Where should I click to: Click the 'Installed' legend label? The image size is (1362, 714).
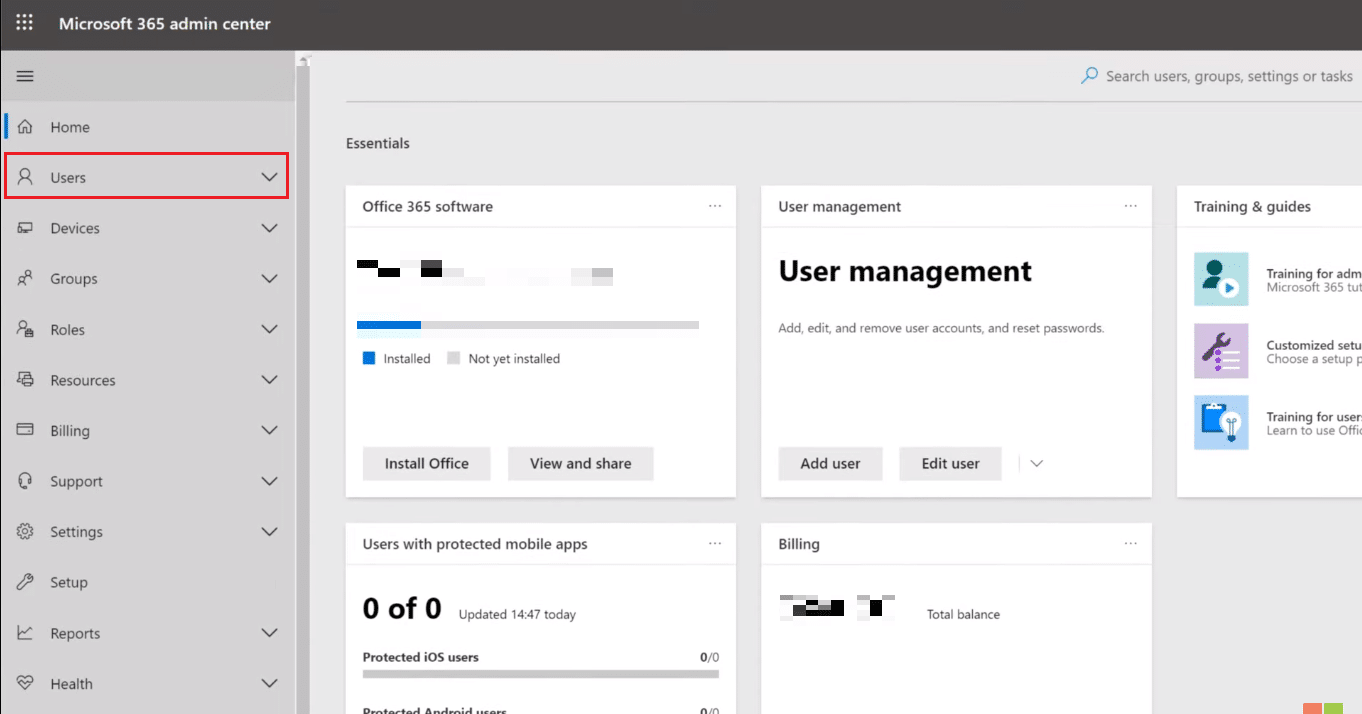[x=407, y=358]
